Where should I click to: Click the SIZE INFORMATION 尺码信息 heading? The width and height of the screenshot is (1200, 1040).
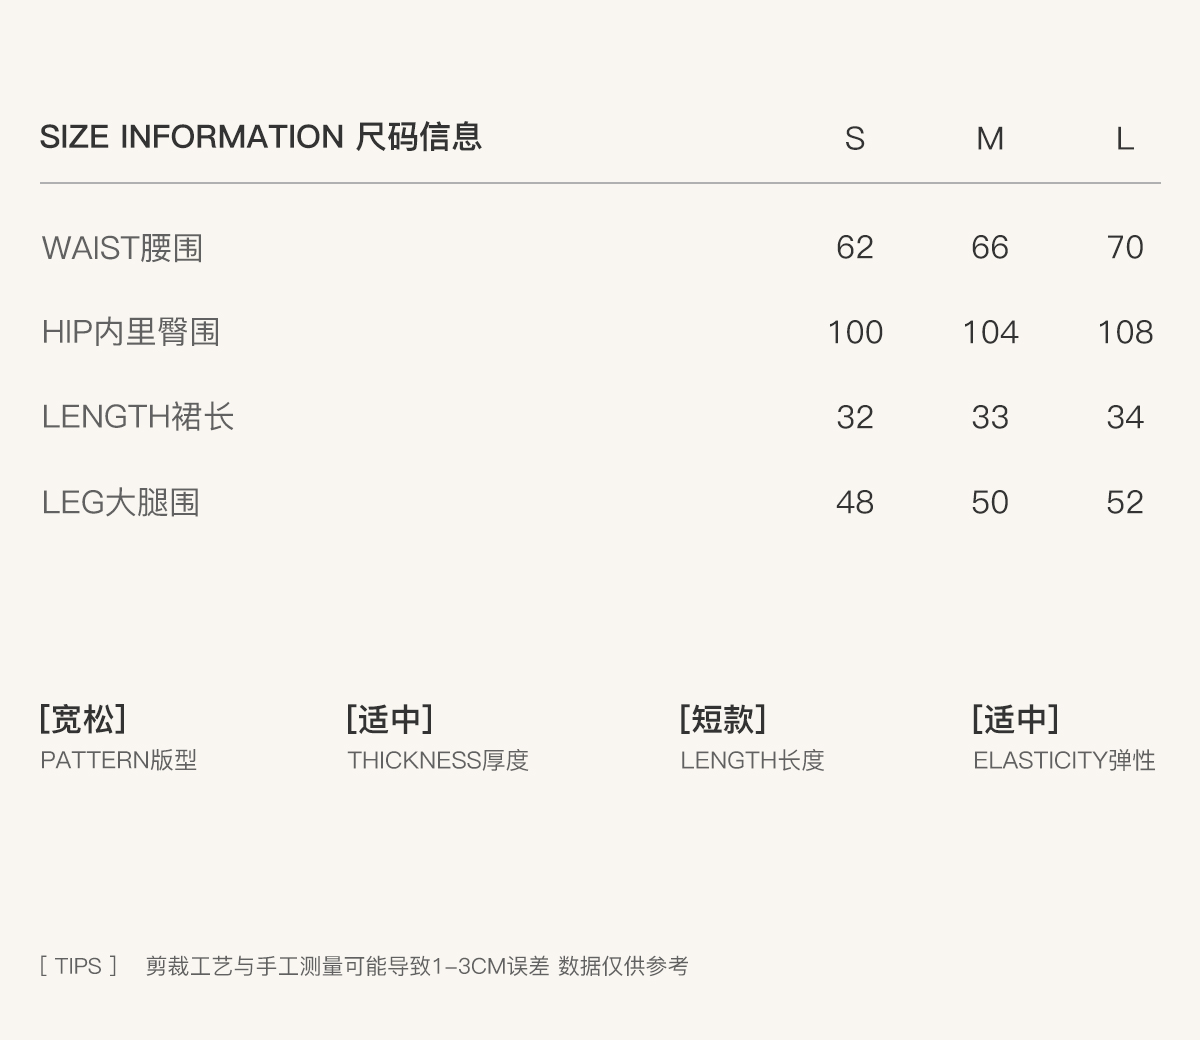pos(260,136)
